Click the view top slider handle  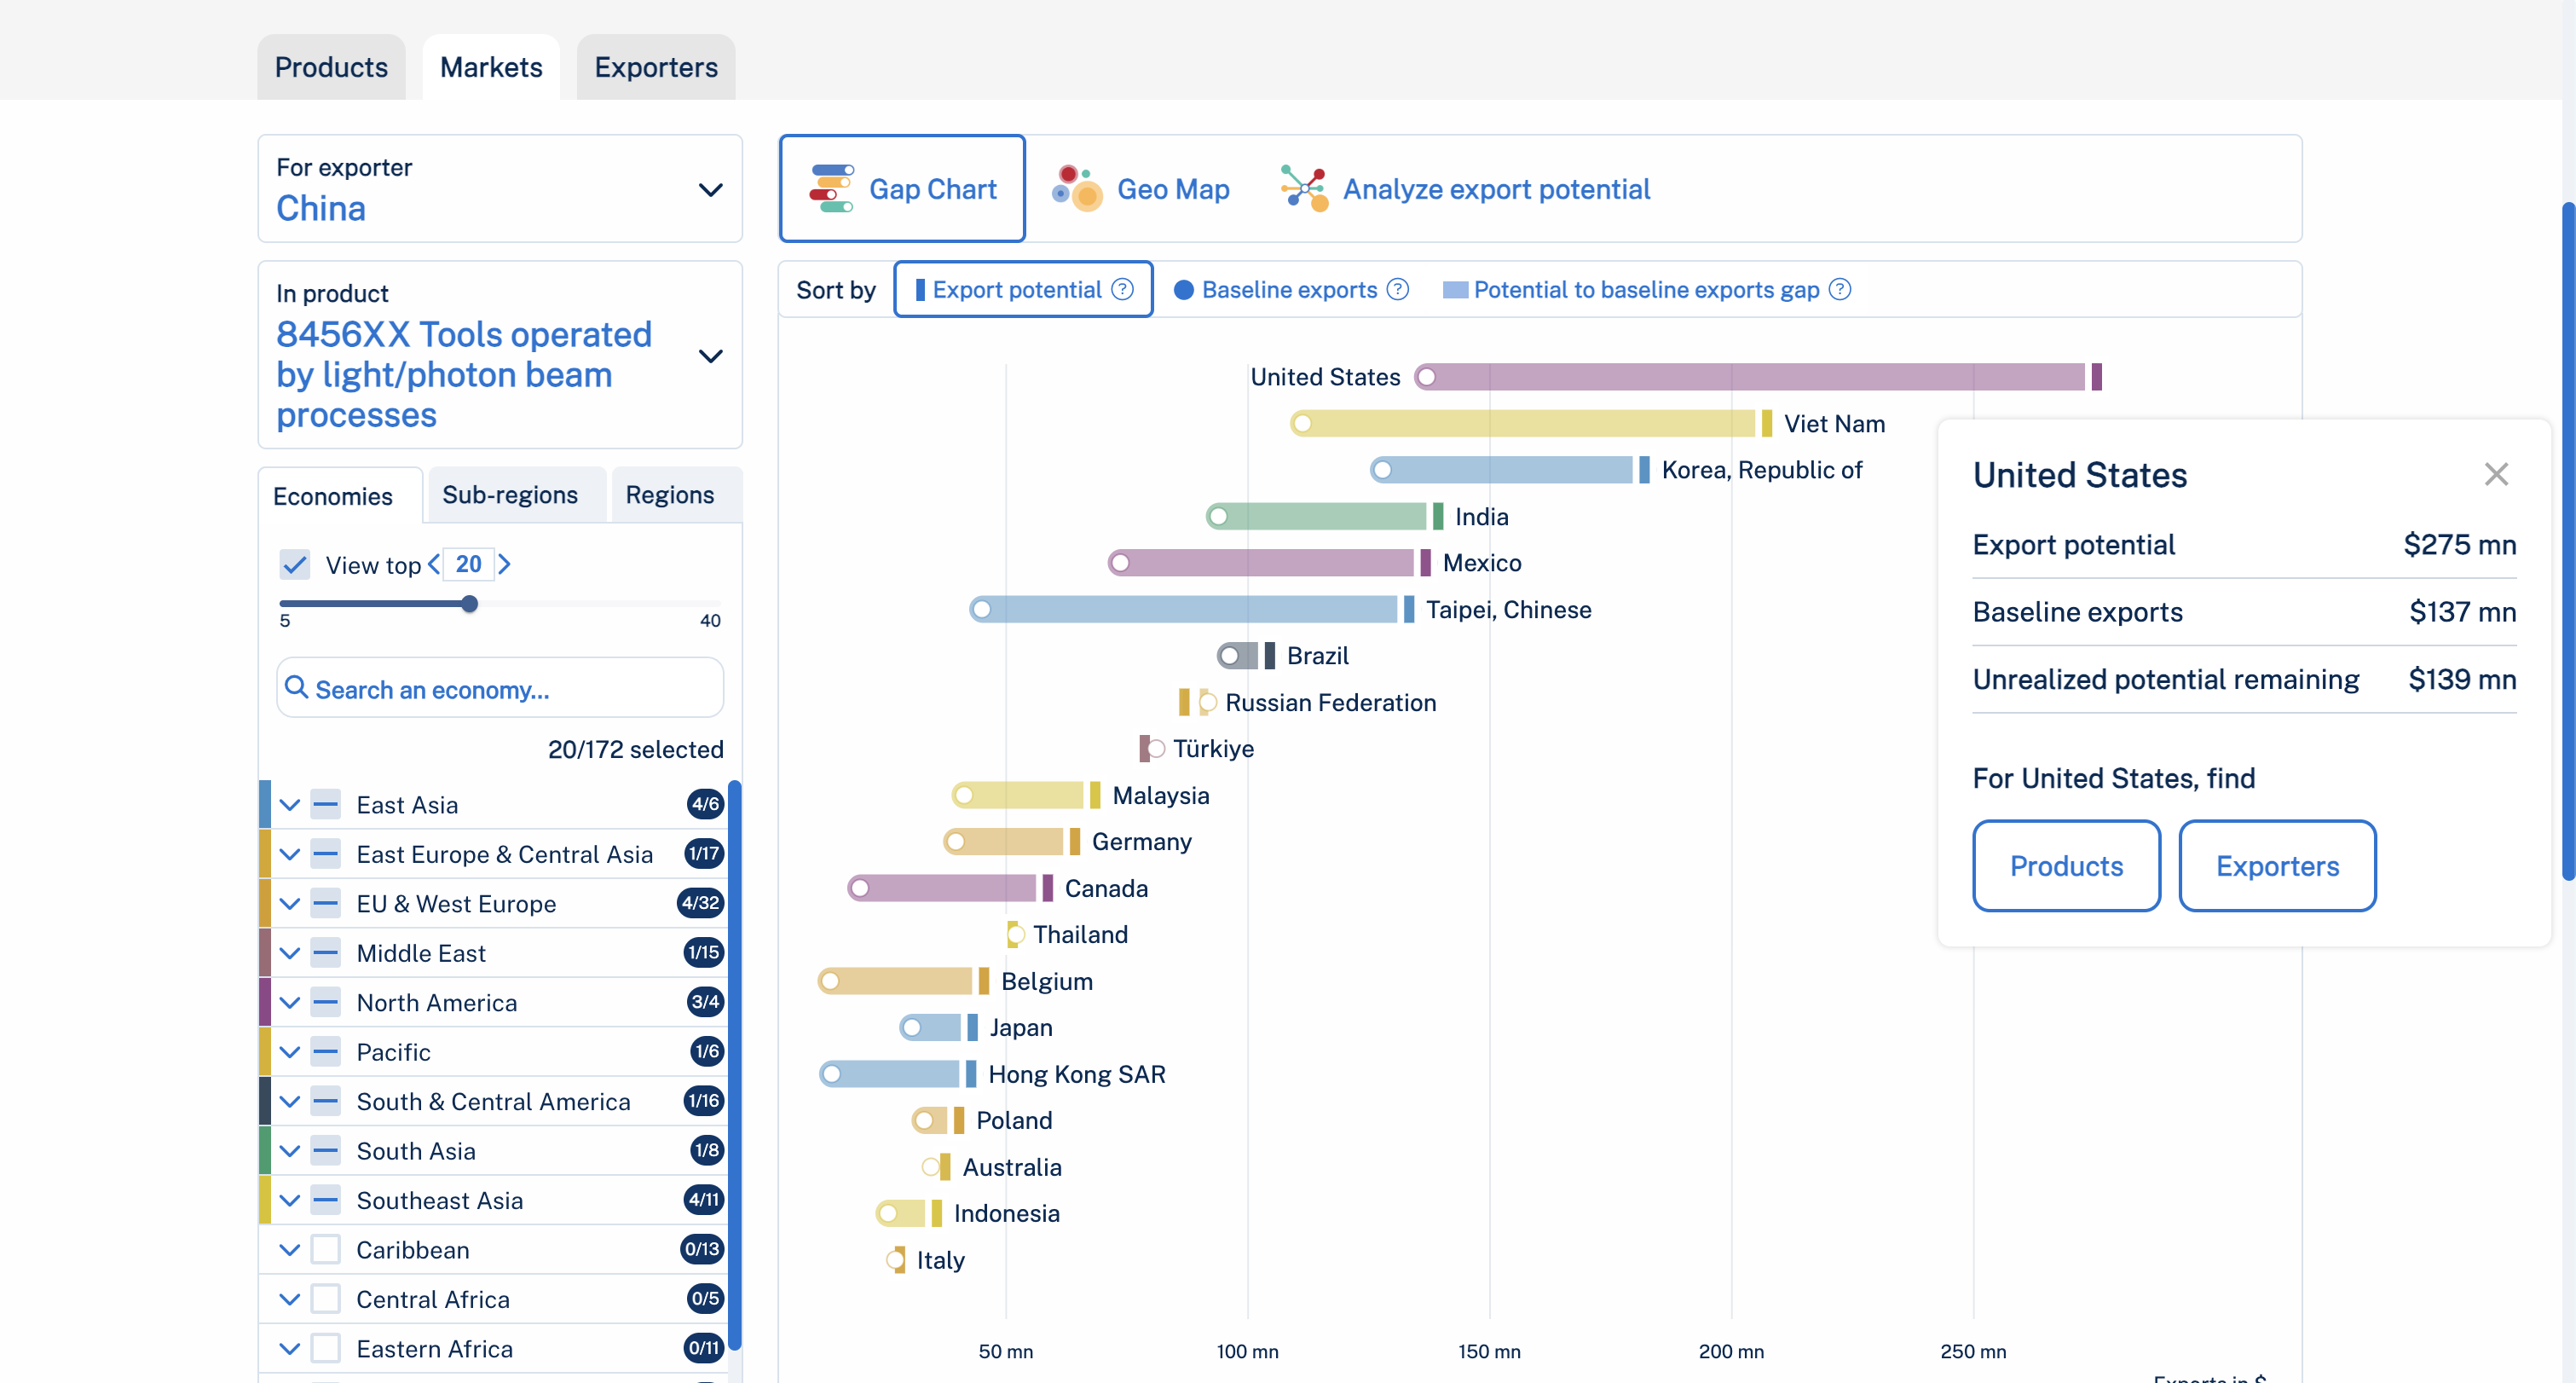coord(469,603)
